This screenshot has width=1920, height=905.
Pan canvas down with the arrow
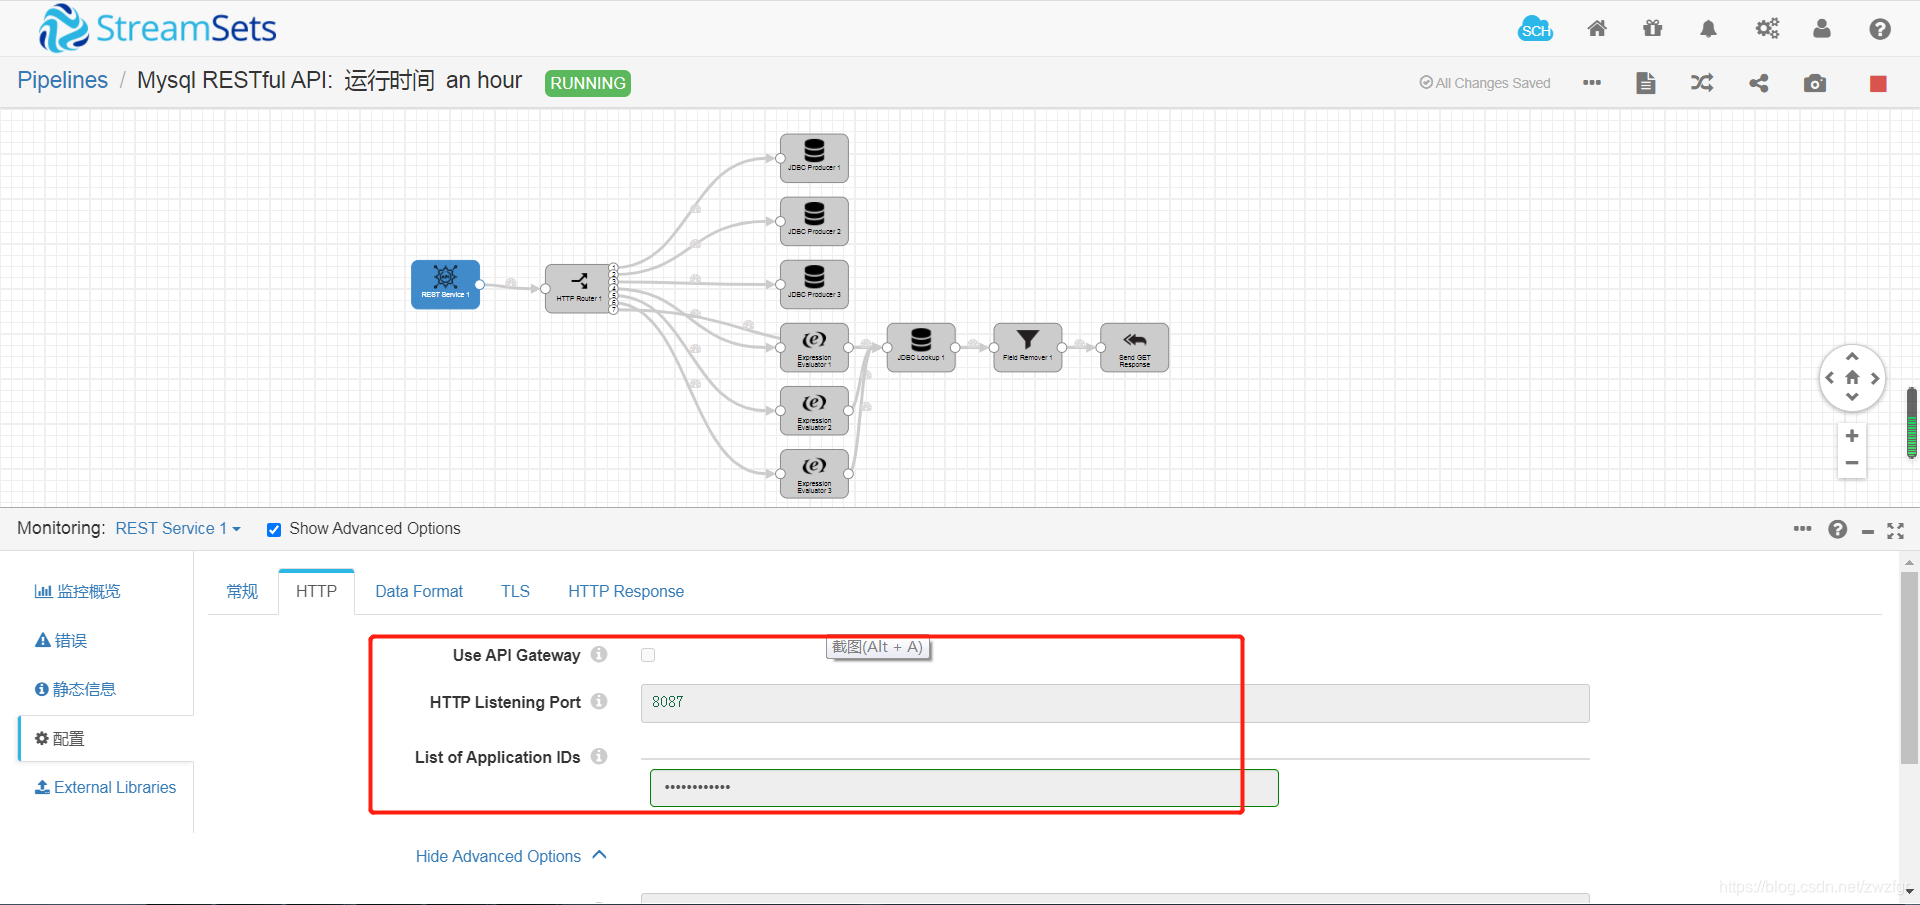click(1852, 398)
